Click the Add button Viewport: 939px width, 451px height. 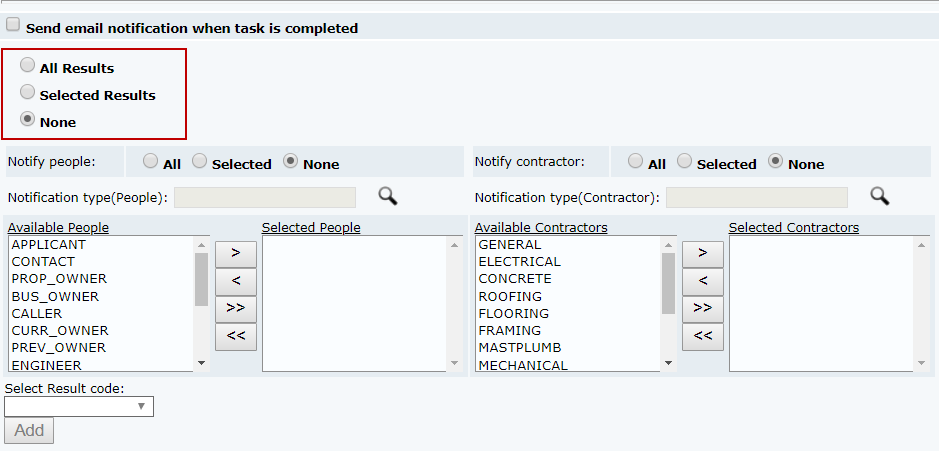pyautogui.click(x=29, y=430)
